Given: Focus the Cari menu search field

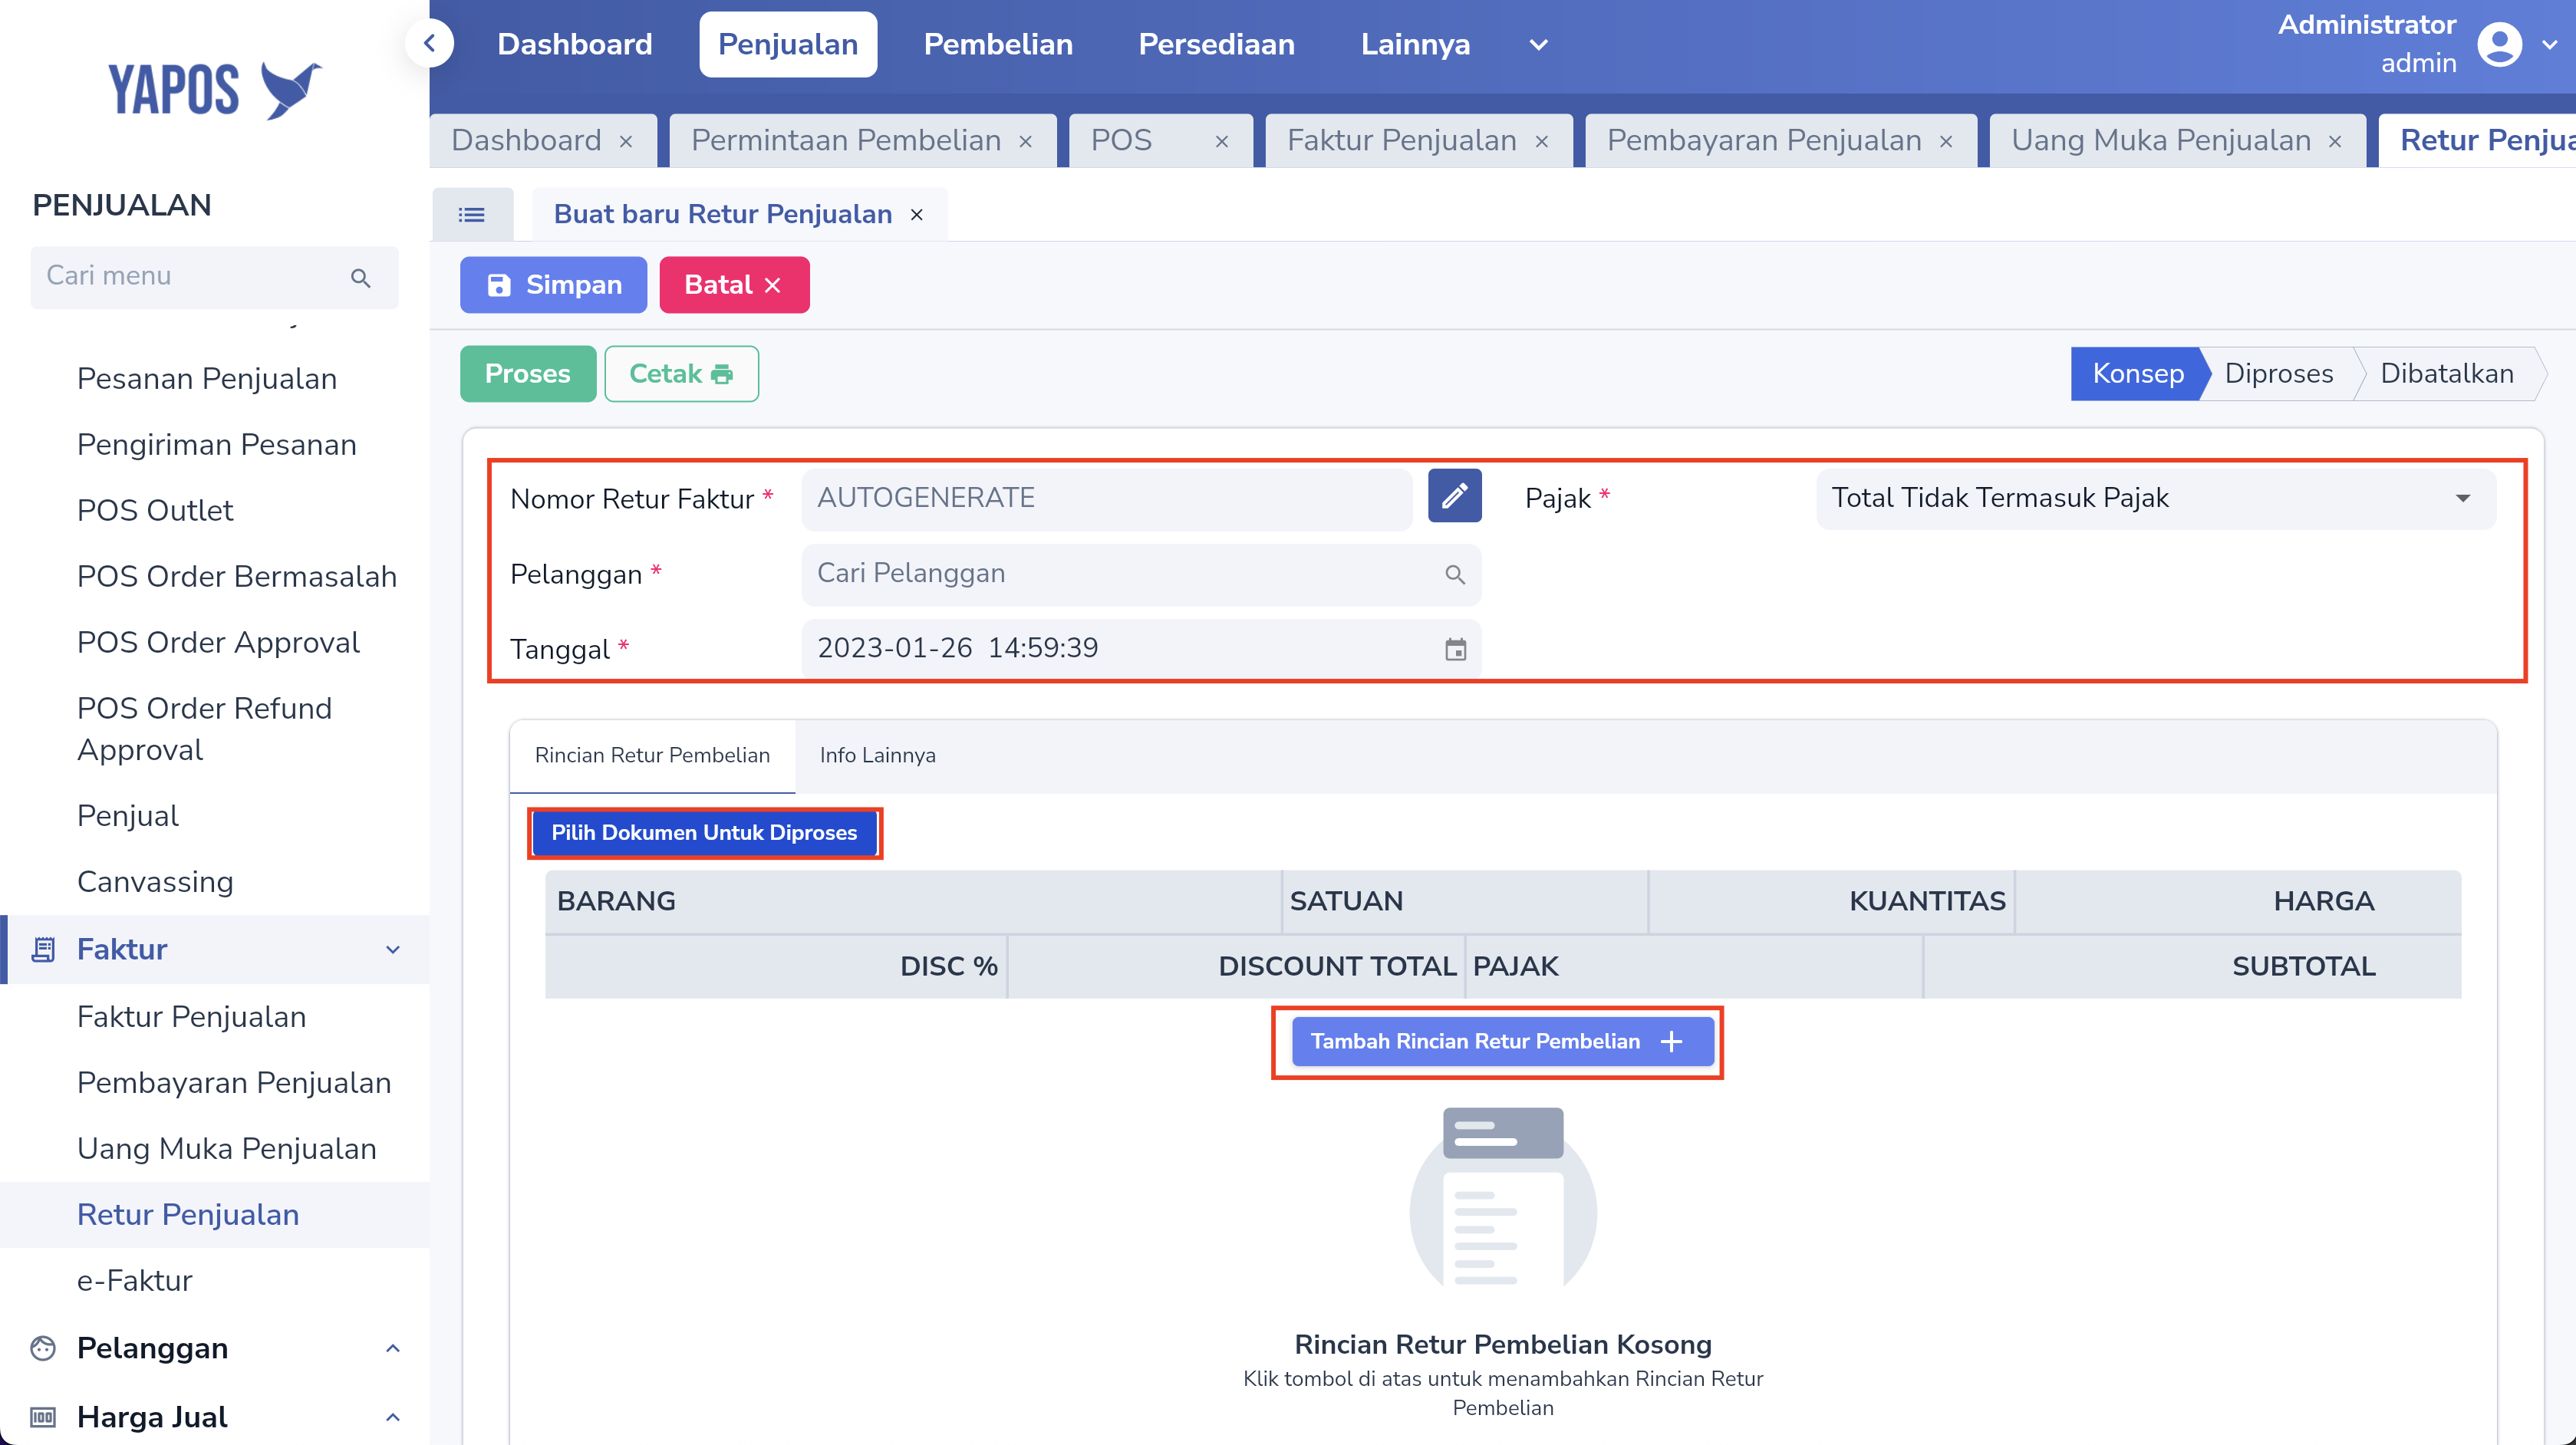Looking at the screenshot, I should click(x=214, y=277).
